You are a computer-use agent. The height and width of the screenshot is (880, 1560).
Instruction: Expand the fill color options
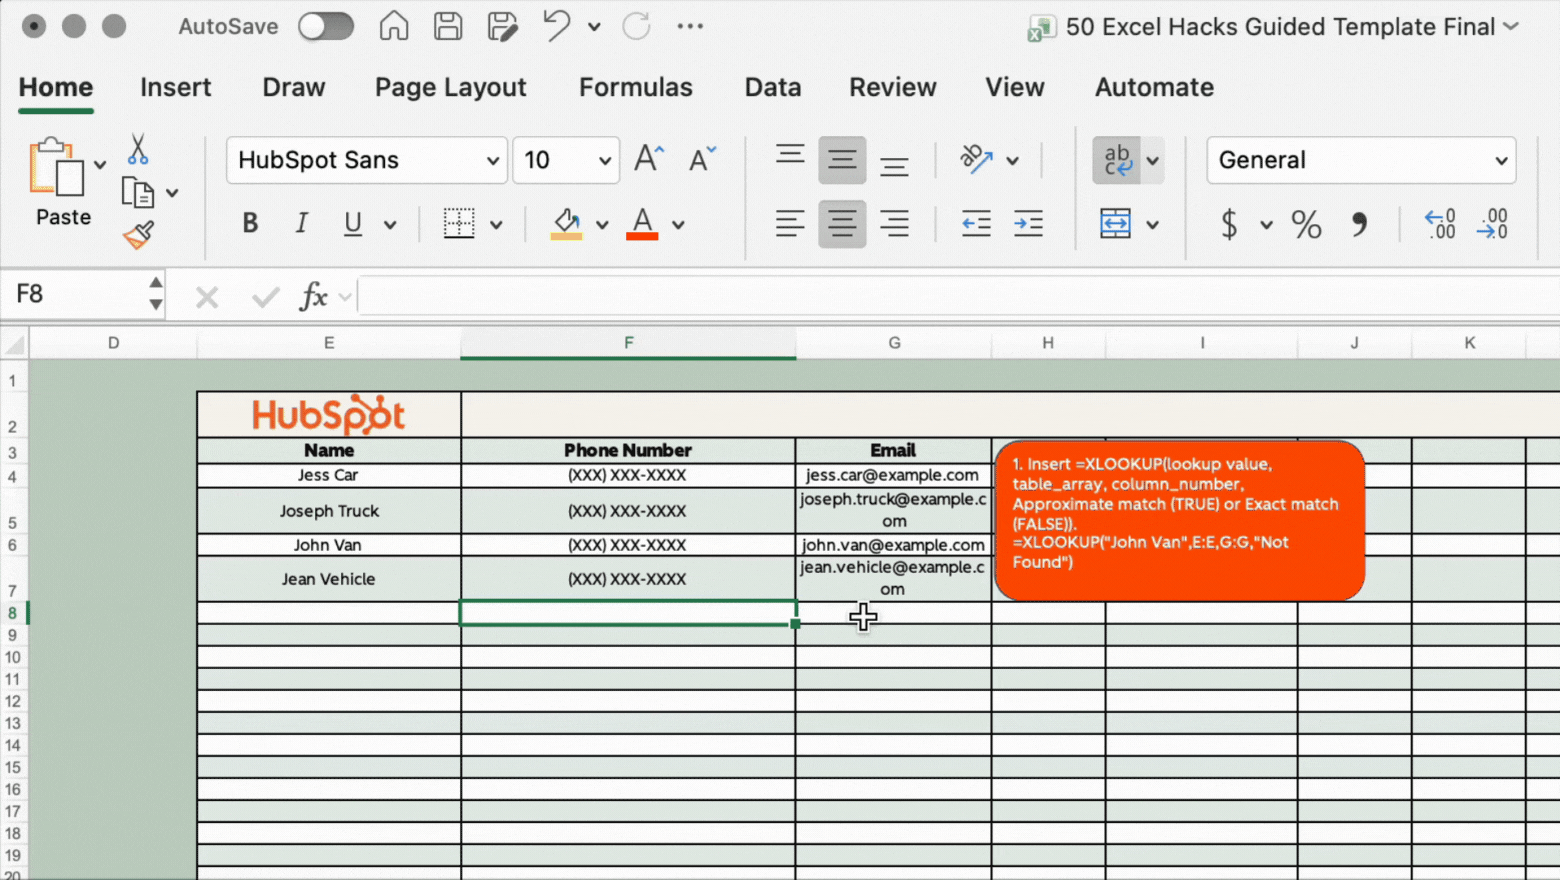pos(601,224)
